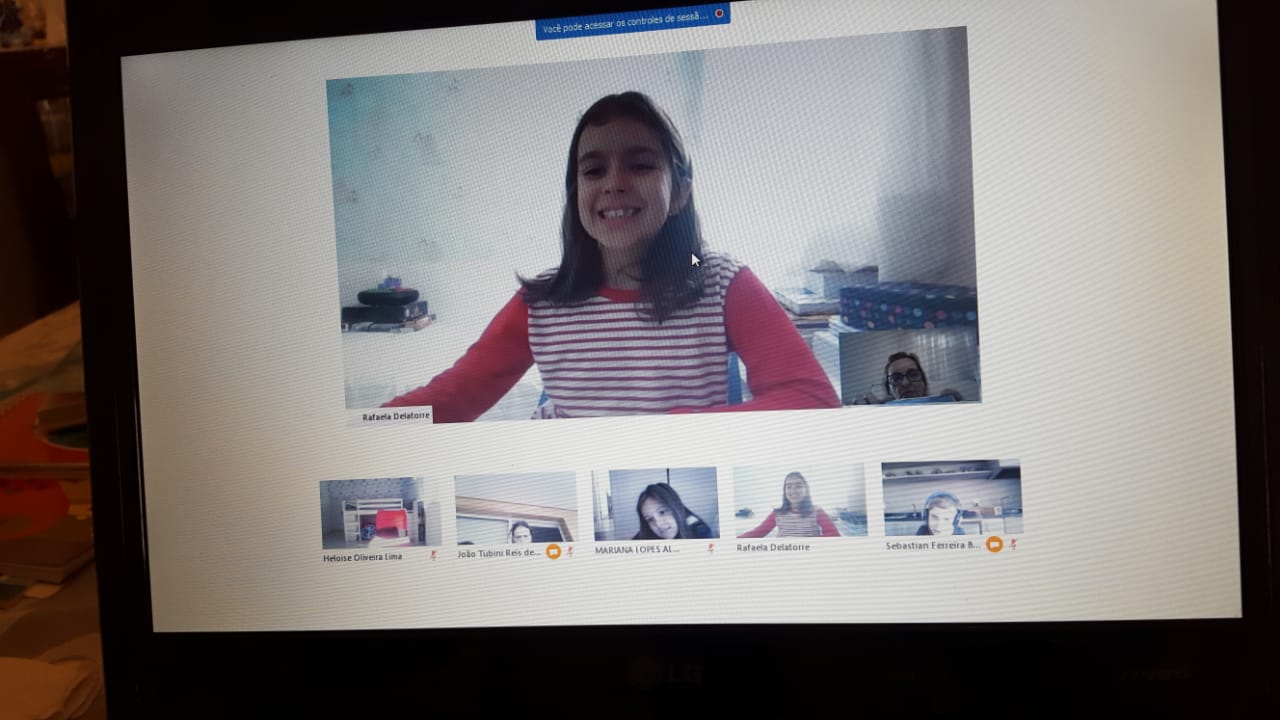Viewport: 1280px width, 720px height.
Task: Click muted mic icon for João Tubini
Action: [x=570, y=551]
